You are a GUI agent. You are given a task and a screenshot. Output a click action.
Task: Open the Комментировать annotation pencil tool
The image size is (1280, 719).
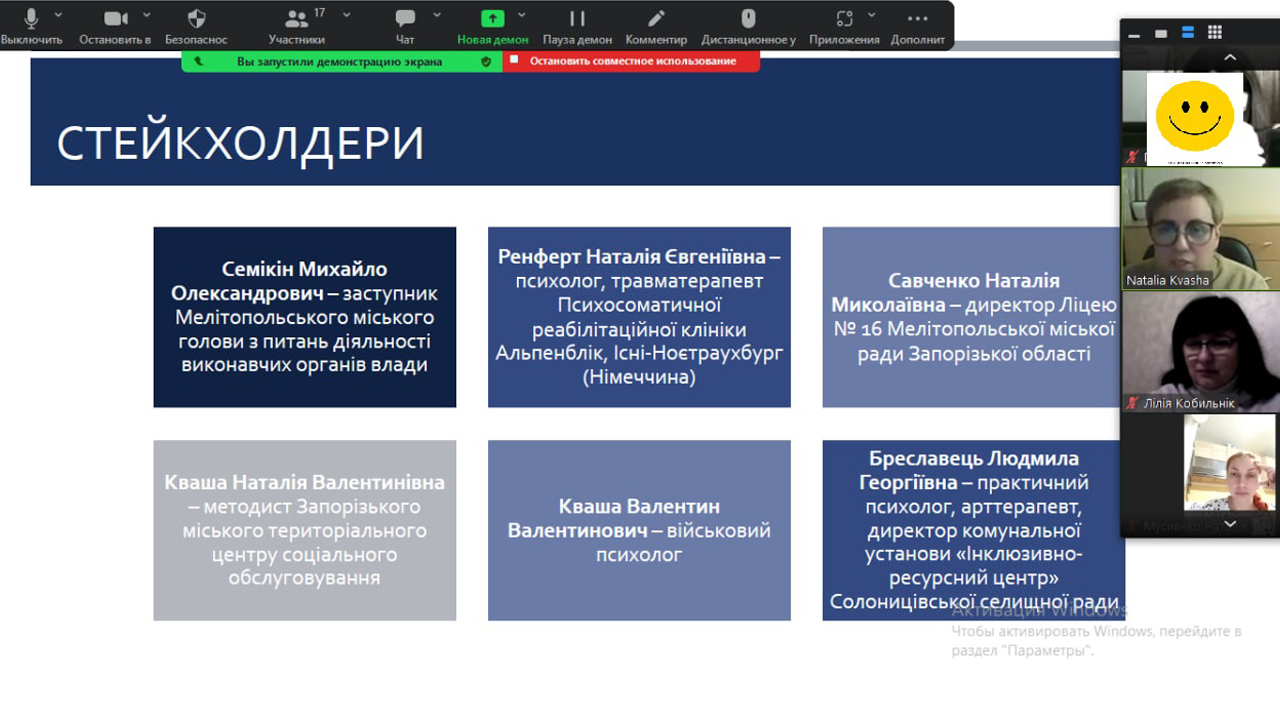click(656, 24)
